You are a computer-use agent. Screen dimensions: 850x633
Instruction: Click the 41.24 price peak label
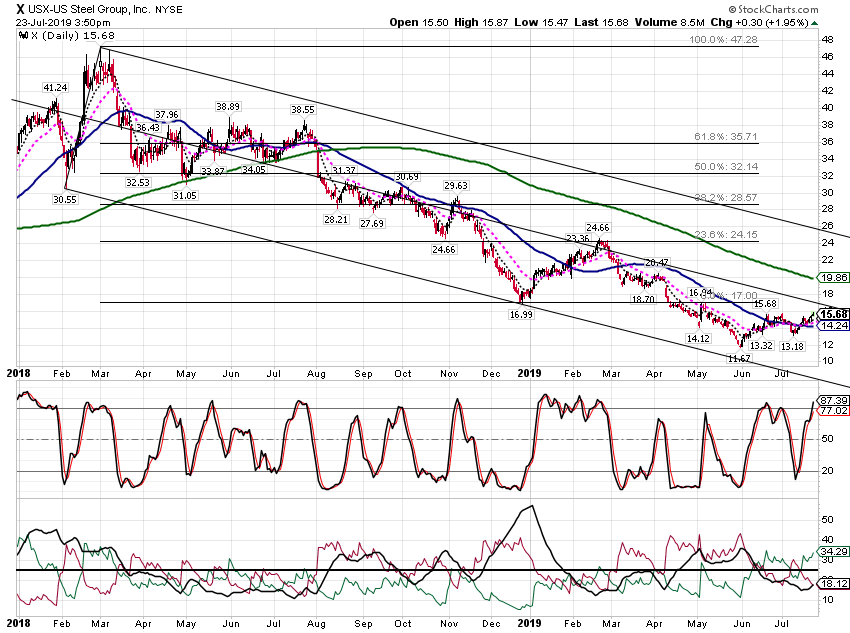click(55, 88)
